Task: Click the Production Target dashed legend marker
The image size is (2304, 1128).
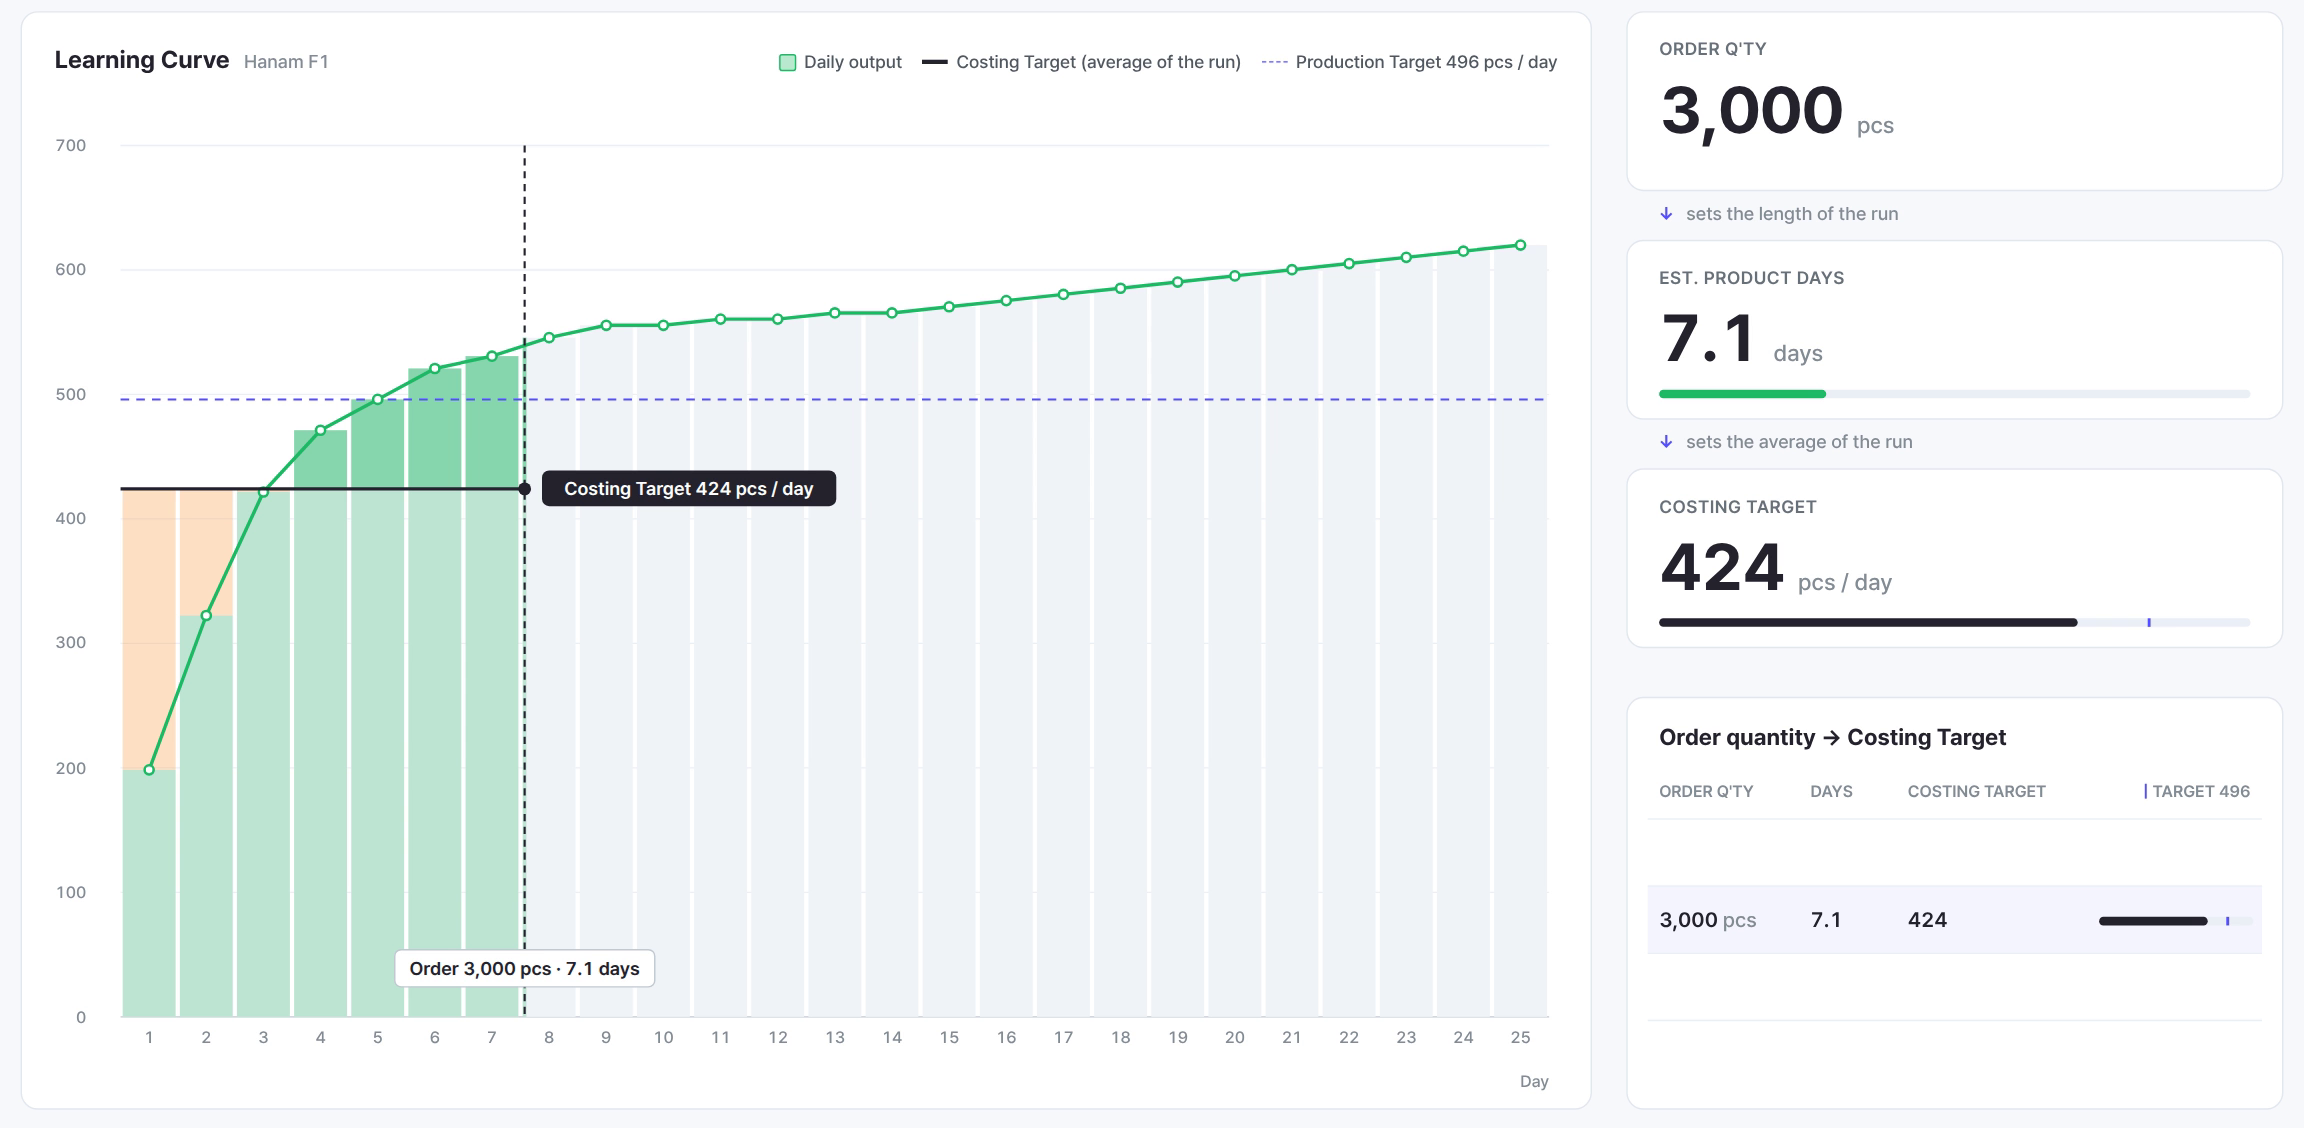Action: pos(1274,62)
